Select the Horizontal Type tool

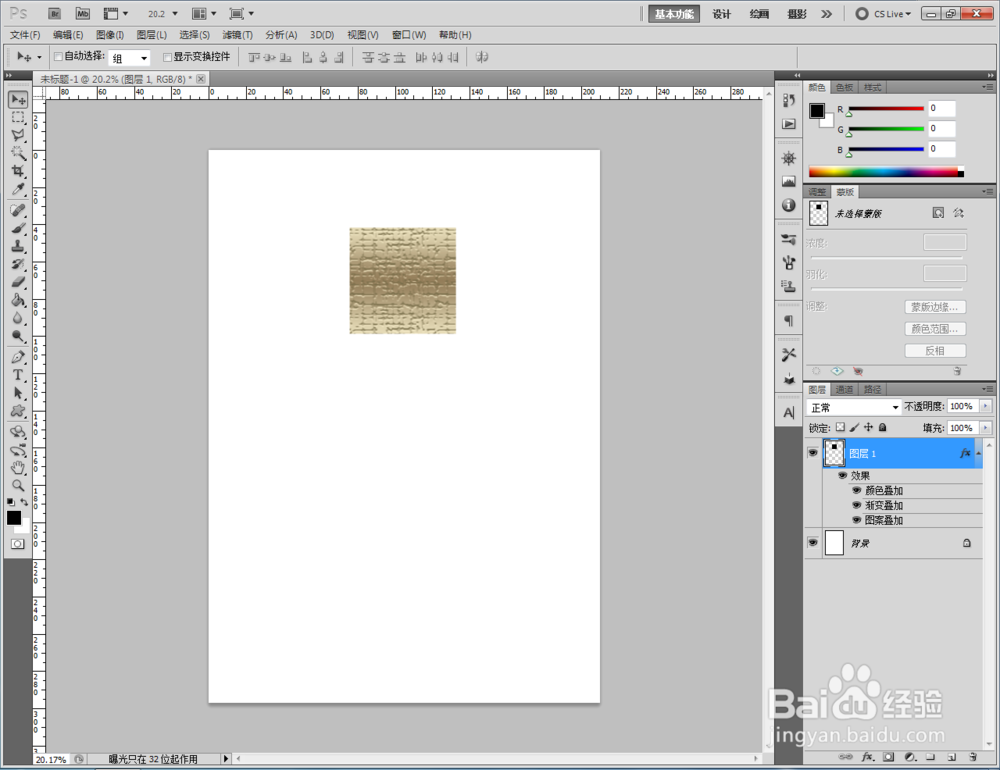click(x=18, y=375)
